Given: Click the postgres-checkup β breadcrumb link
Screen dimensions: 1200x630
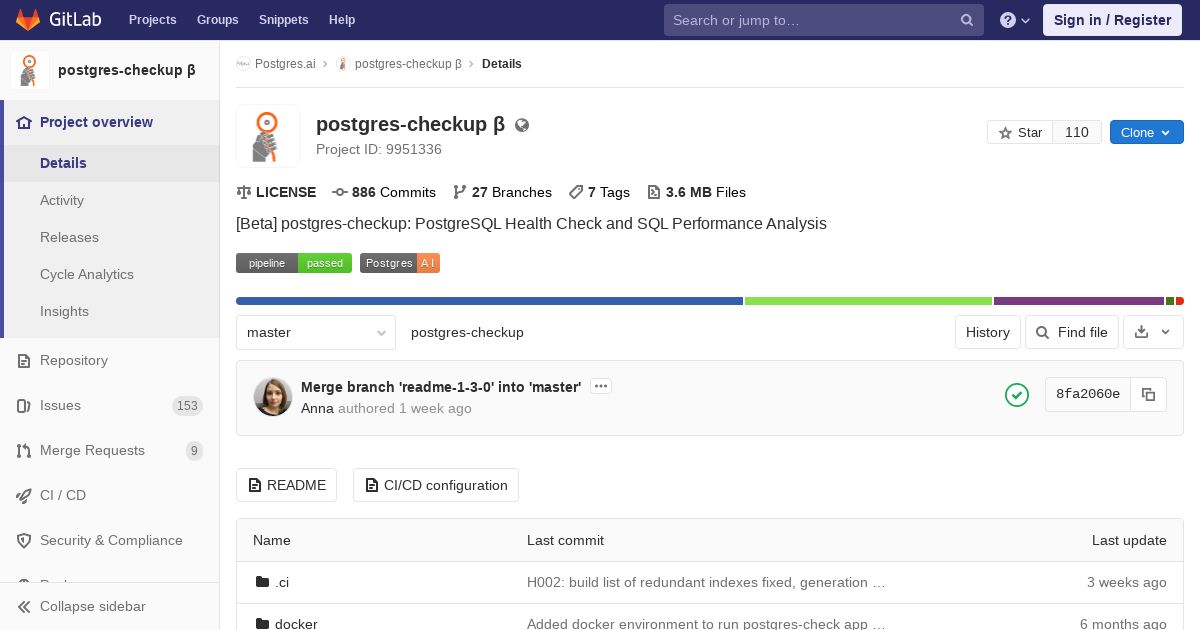Looking at the screenshot, I should coord(408,64).
